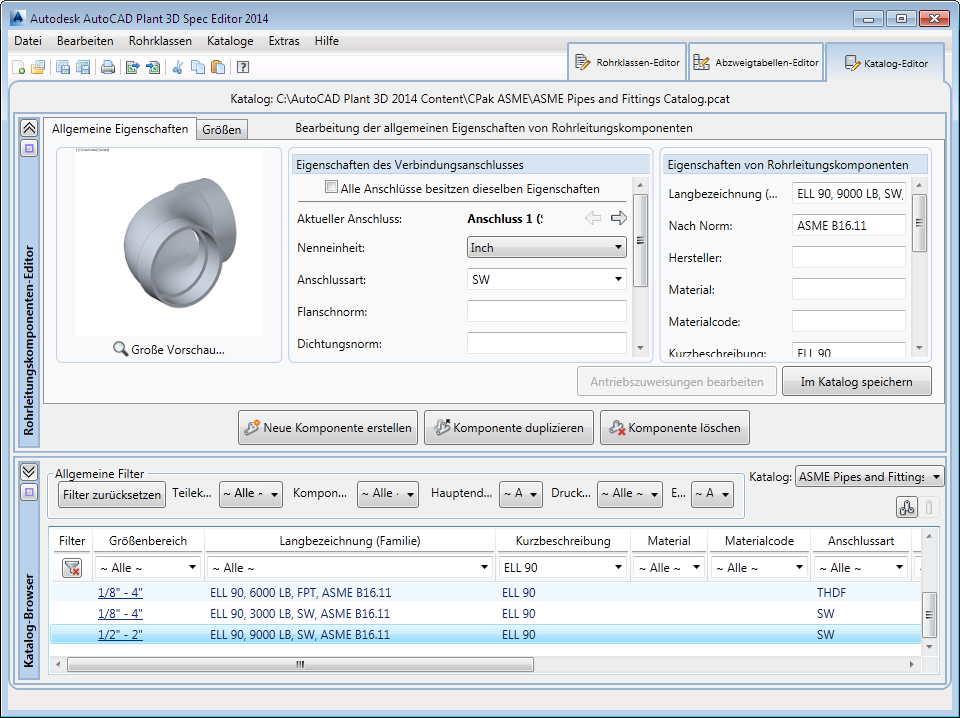Select the Katalog-Editor tab

(885, 63)
